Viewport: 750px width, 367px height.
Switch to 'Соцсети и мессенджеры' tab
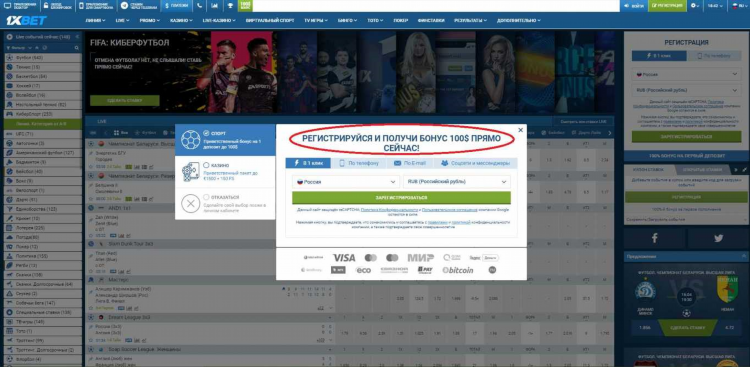[x=475, y=163]
